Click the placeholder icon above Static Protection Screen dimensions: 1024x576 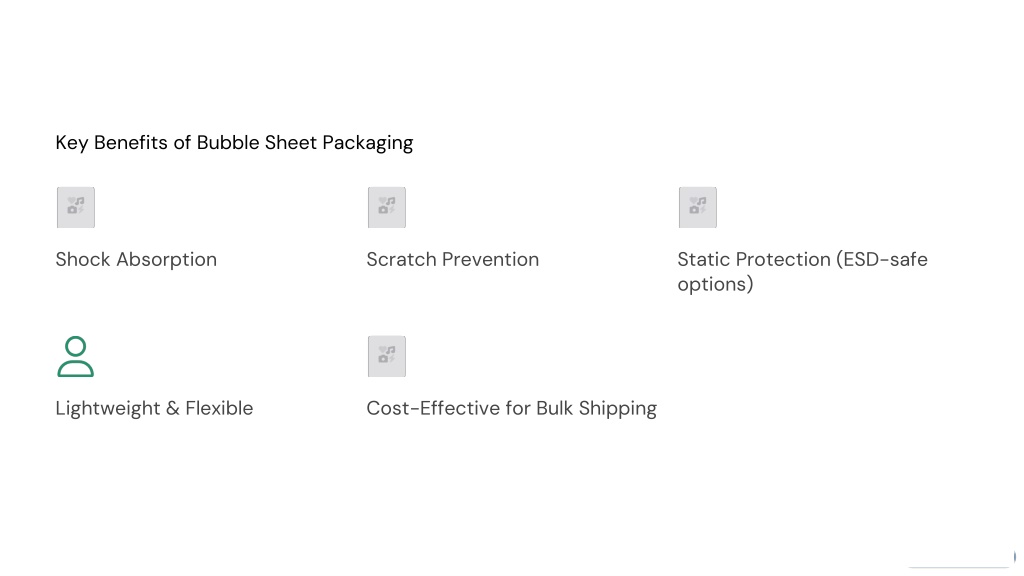pos(697,208)
